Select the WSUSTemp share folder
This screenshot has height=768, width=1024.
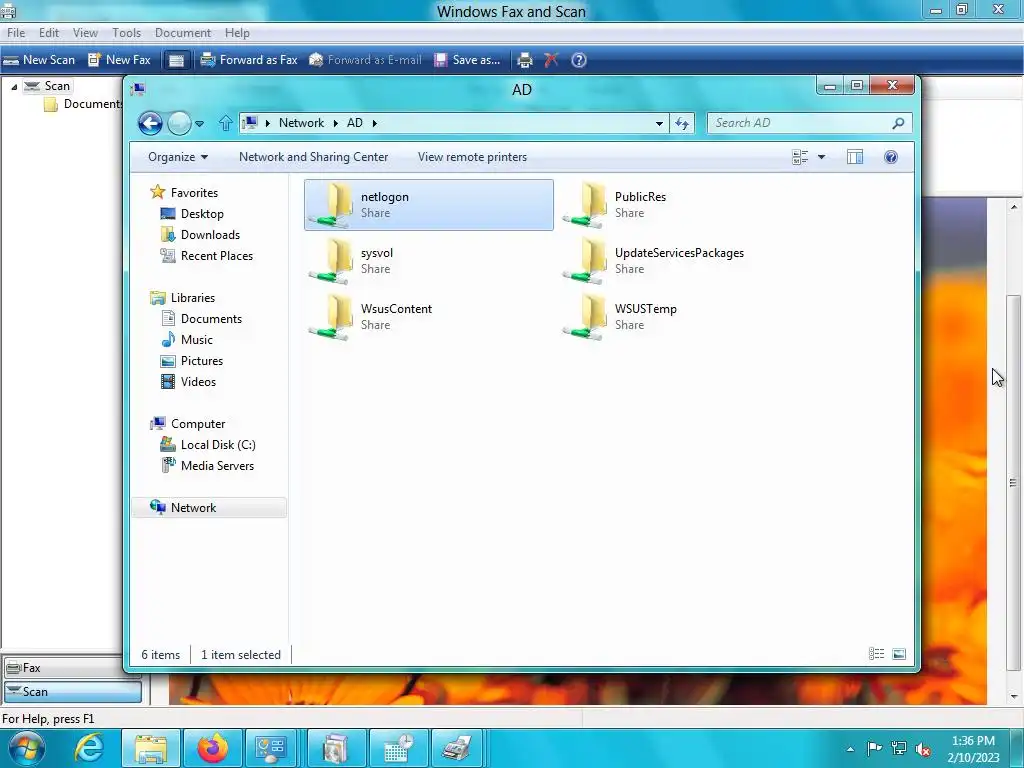point(682,317)
